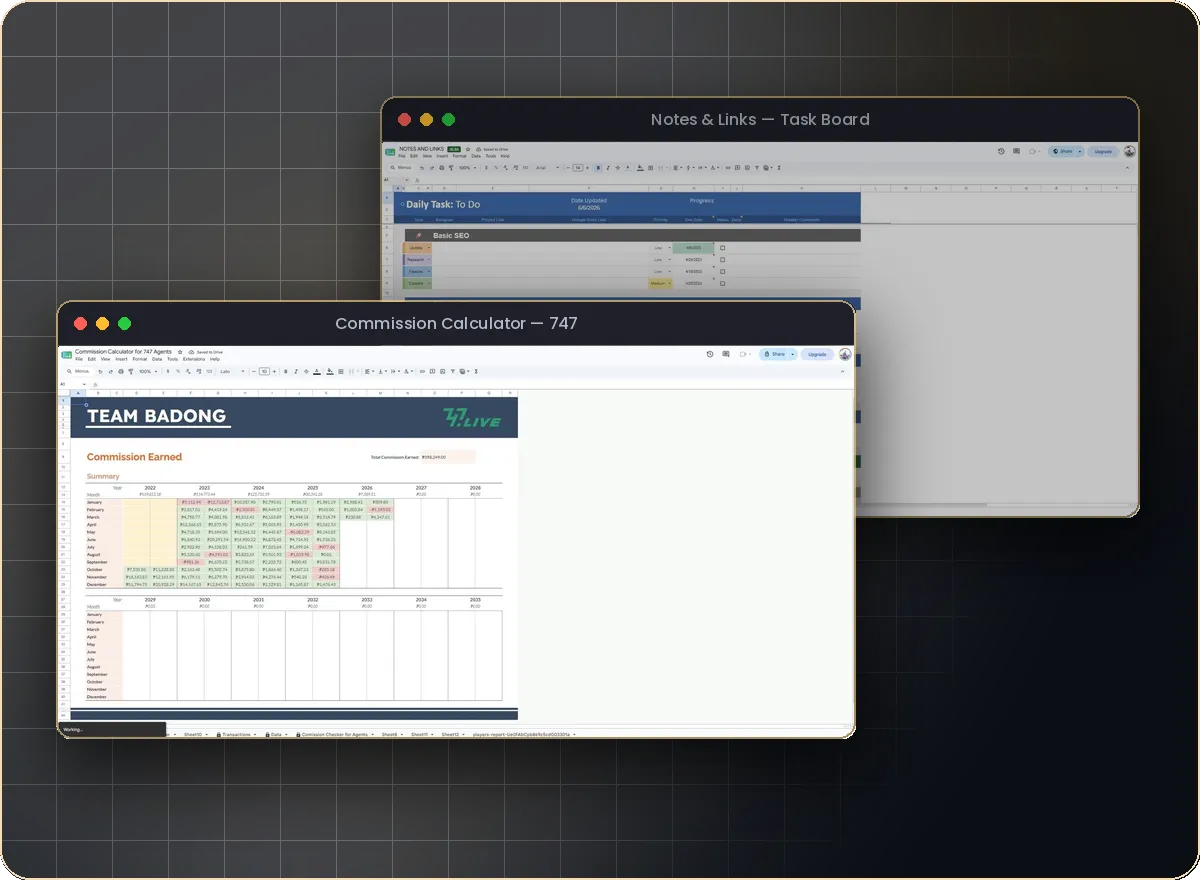
Task: Check the checkbox in the Update task row
Action: tap(722, 248)
